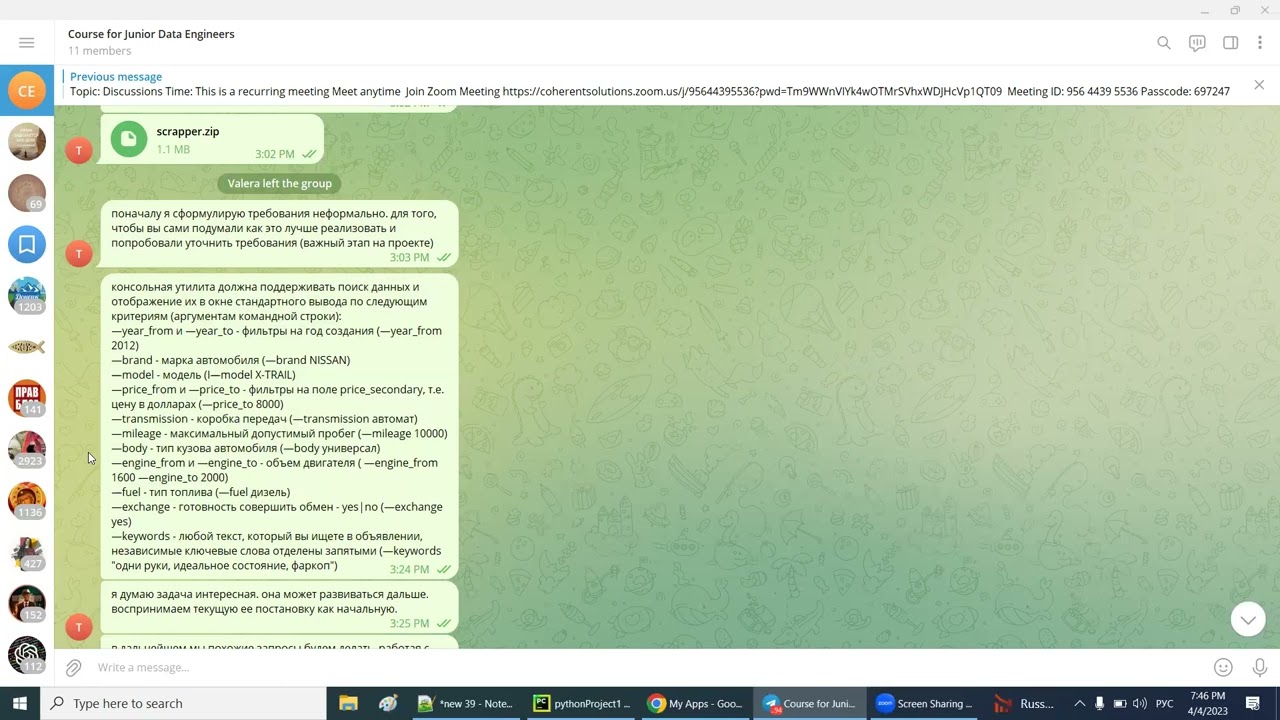Download the scrapper.zip file icon
Screen dimensions: 1280x720
(x=129, y=139)
